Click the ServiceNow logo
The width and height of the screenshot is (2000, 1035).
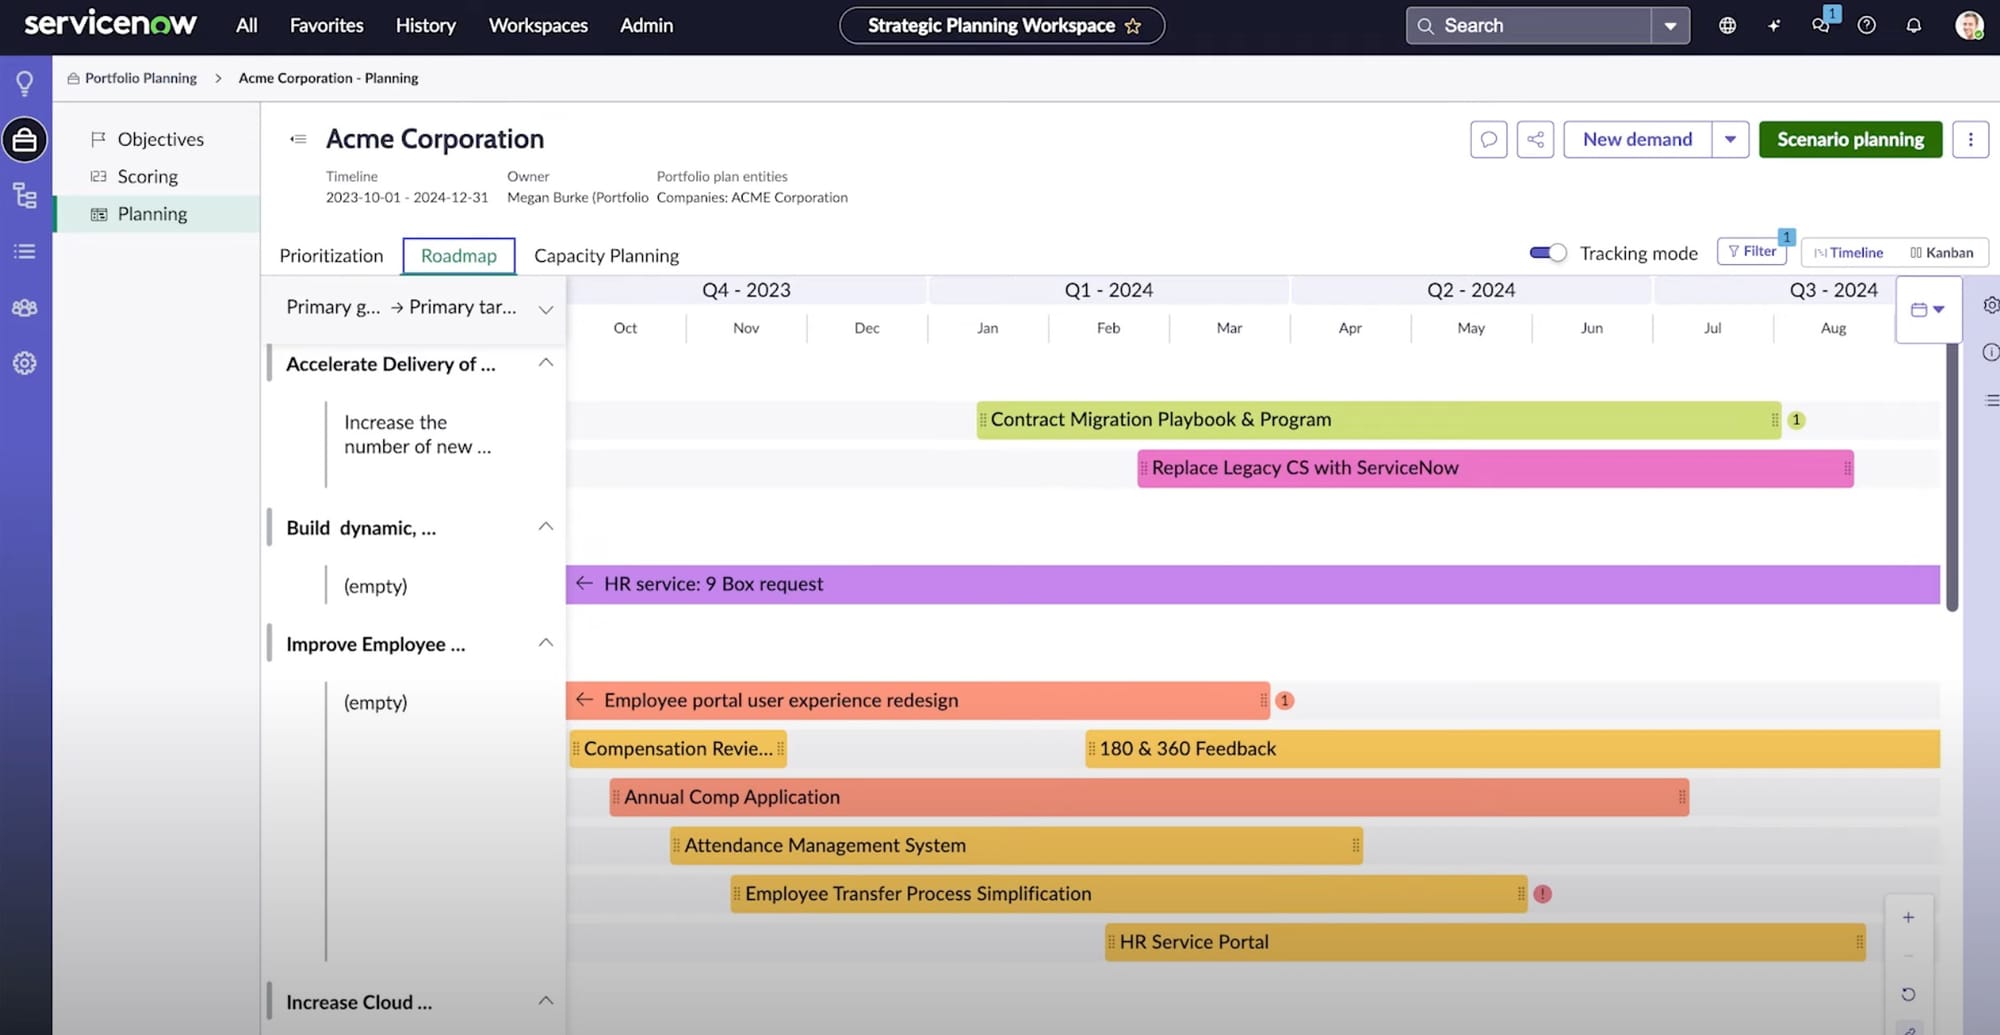pyautogui.click(x=110, y=24)
